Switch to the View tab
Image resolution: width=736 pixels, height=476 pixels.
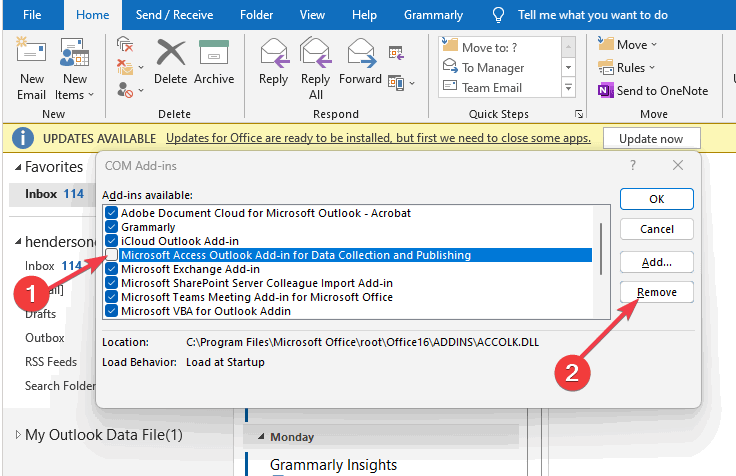coord(312,15)
